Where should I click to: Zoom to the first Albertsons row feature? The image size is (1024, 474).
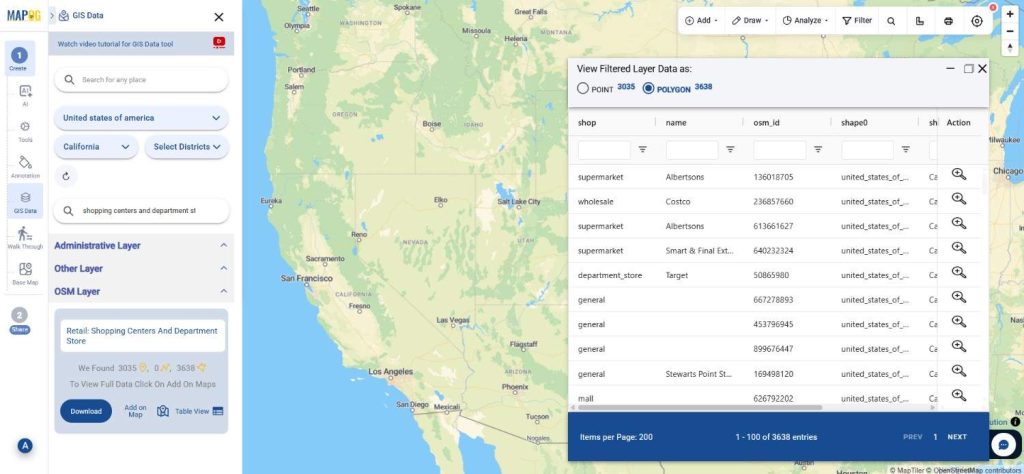(958, 174)
